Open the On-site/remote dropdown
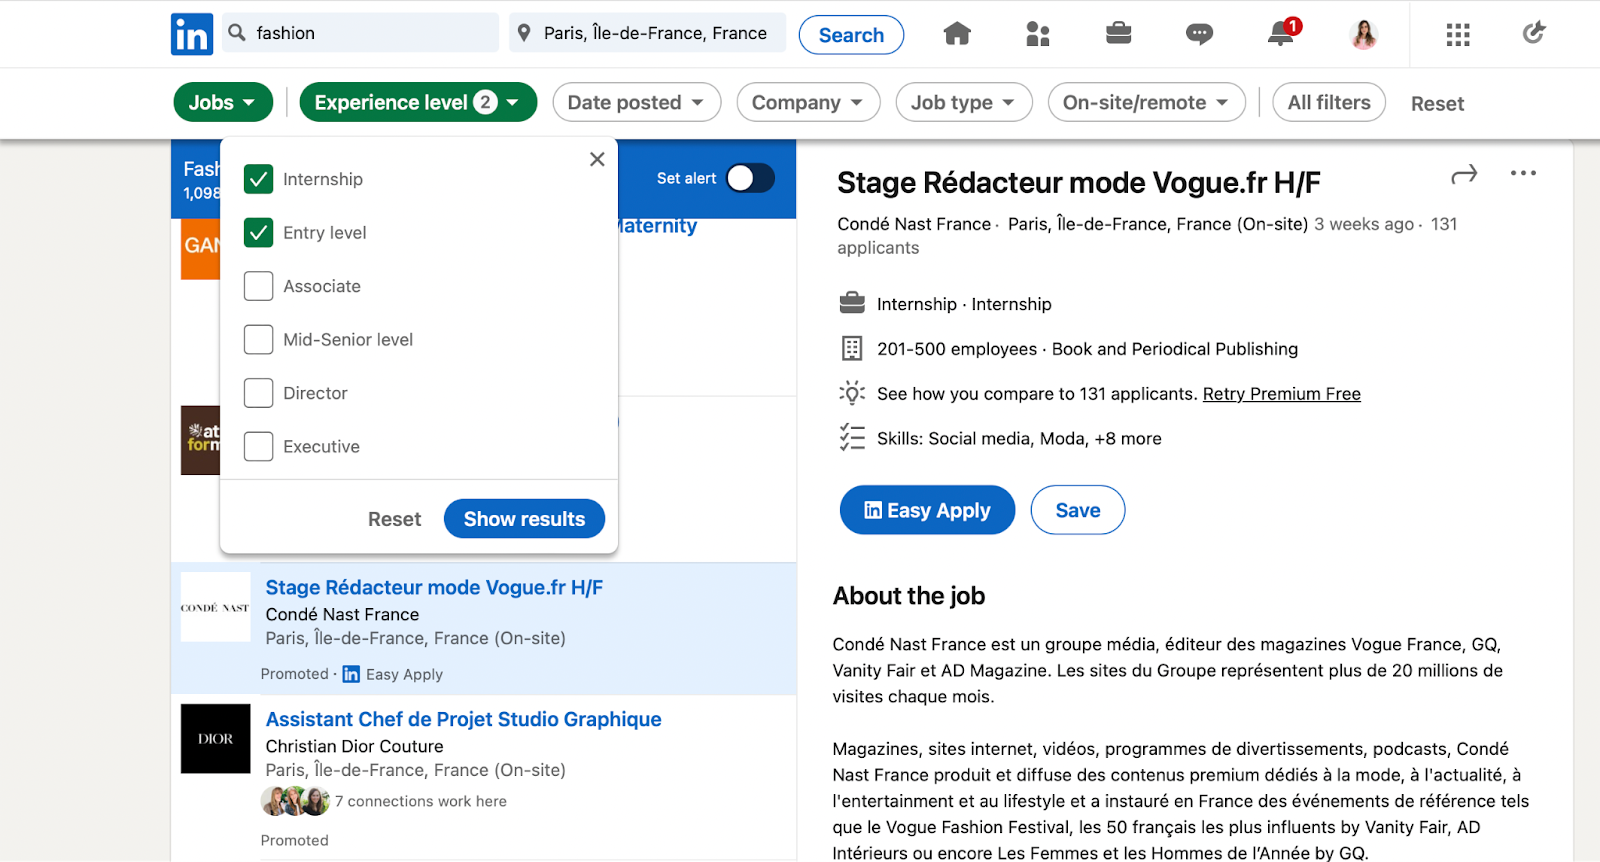The width and height of the screenshot is (1600, 862). (x=1146, y=102)
